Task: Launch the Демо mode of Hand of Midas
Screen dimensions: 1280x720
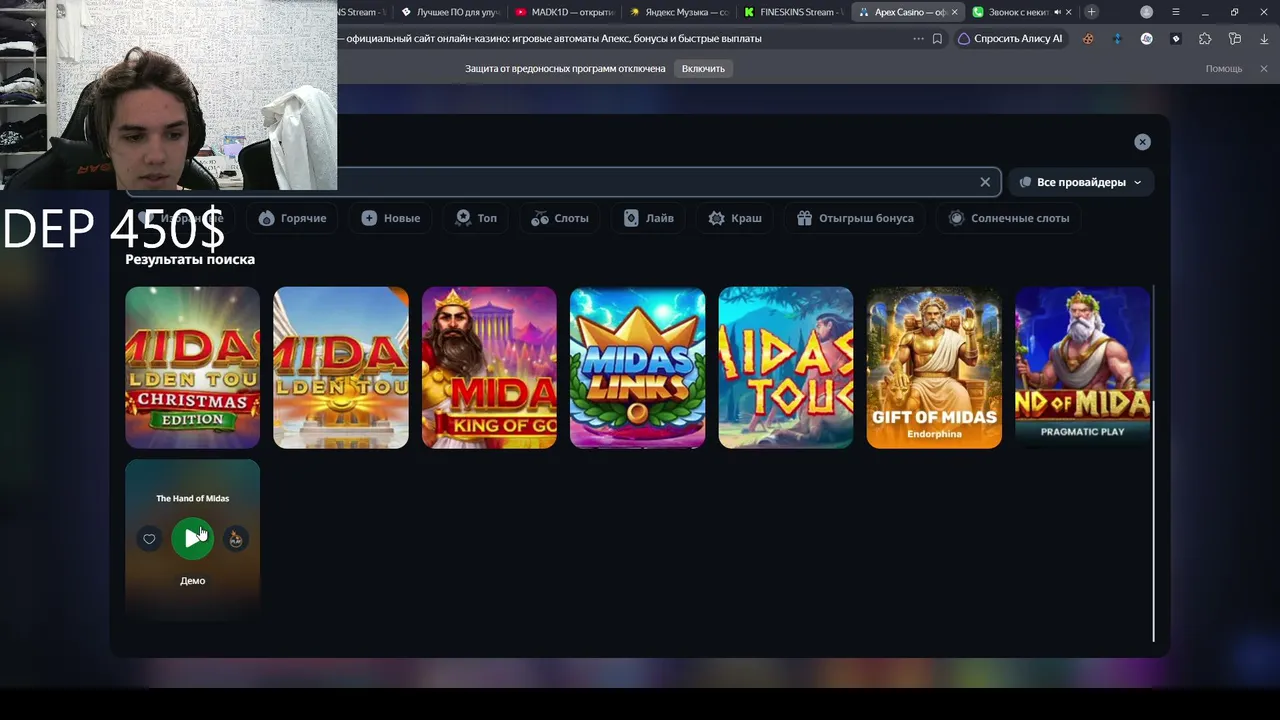Action: pos(192,580)
